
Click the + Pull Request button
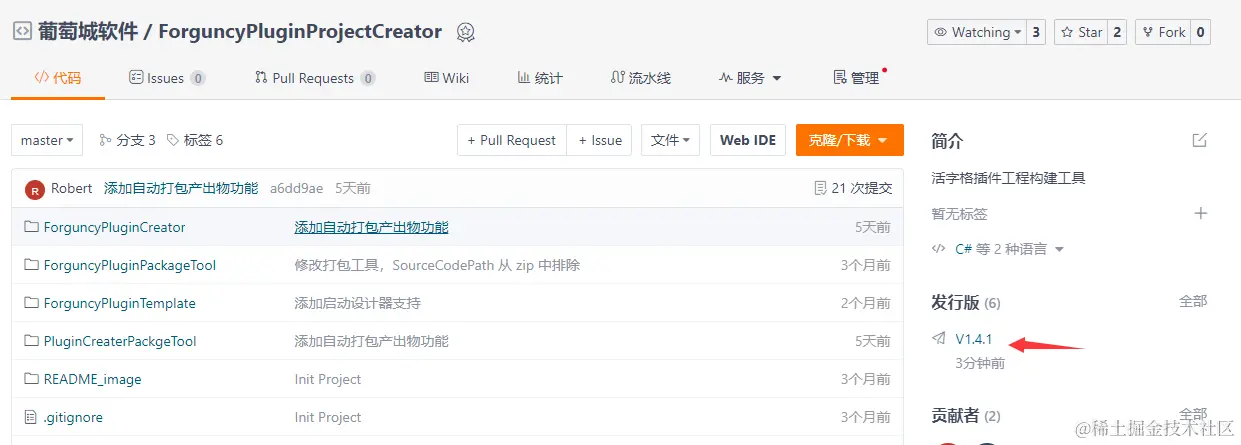[512, 140]
